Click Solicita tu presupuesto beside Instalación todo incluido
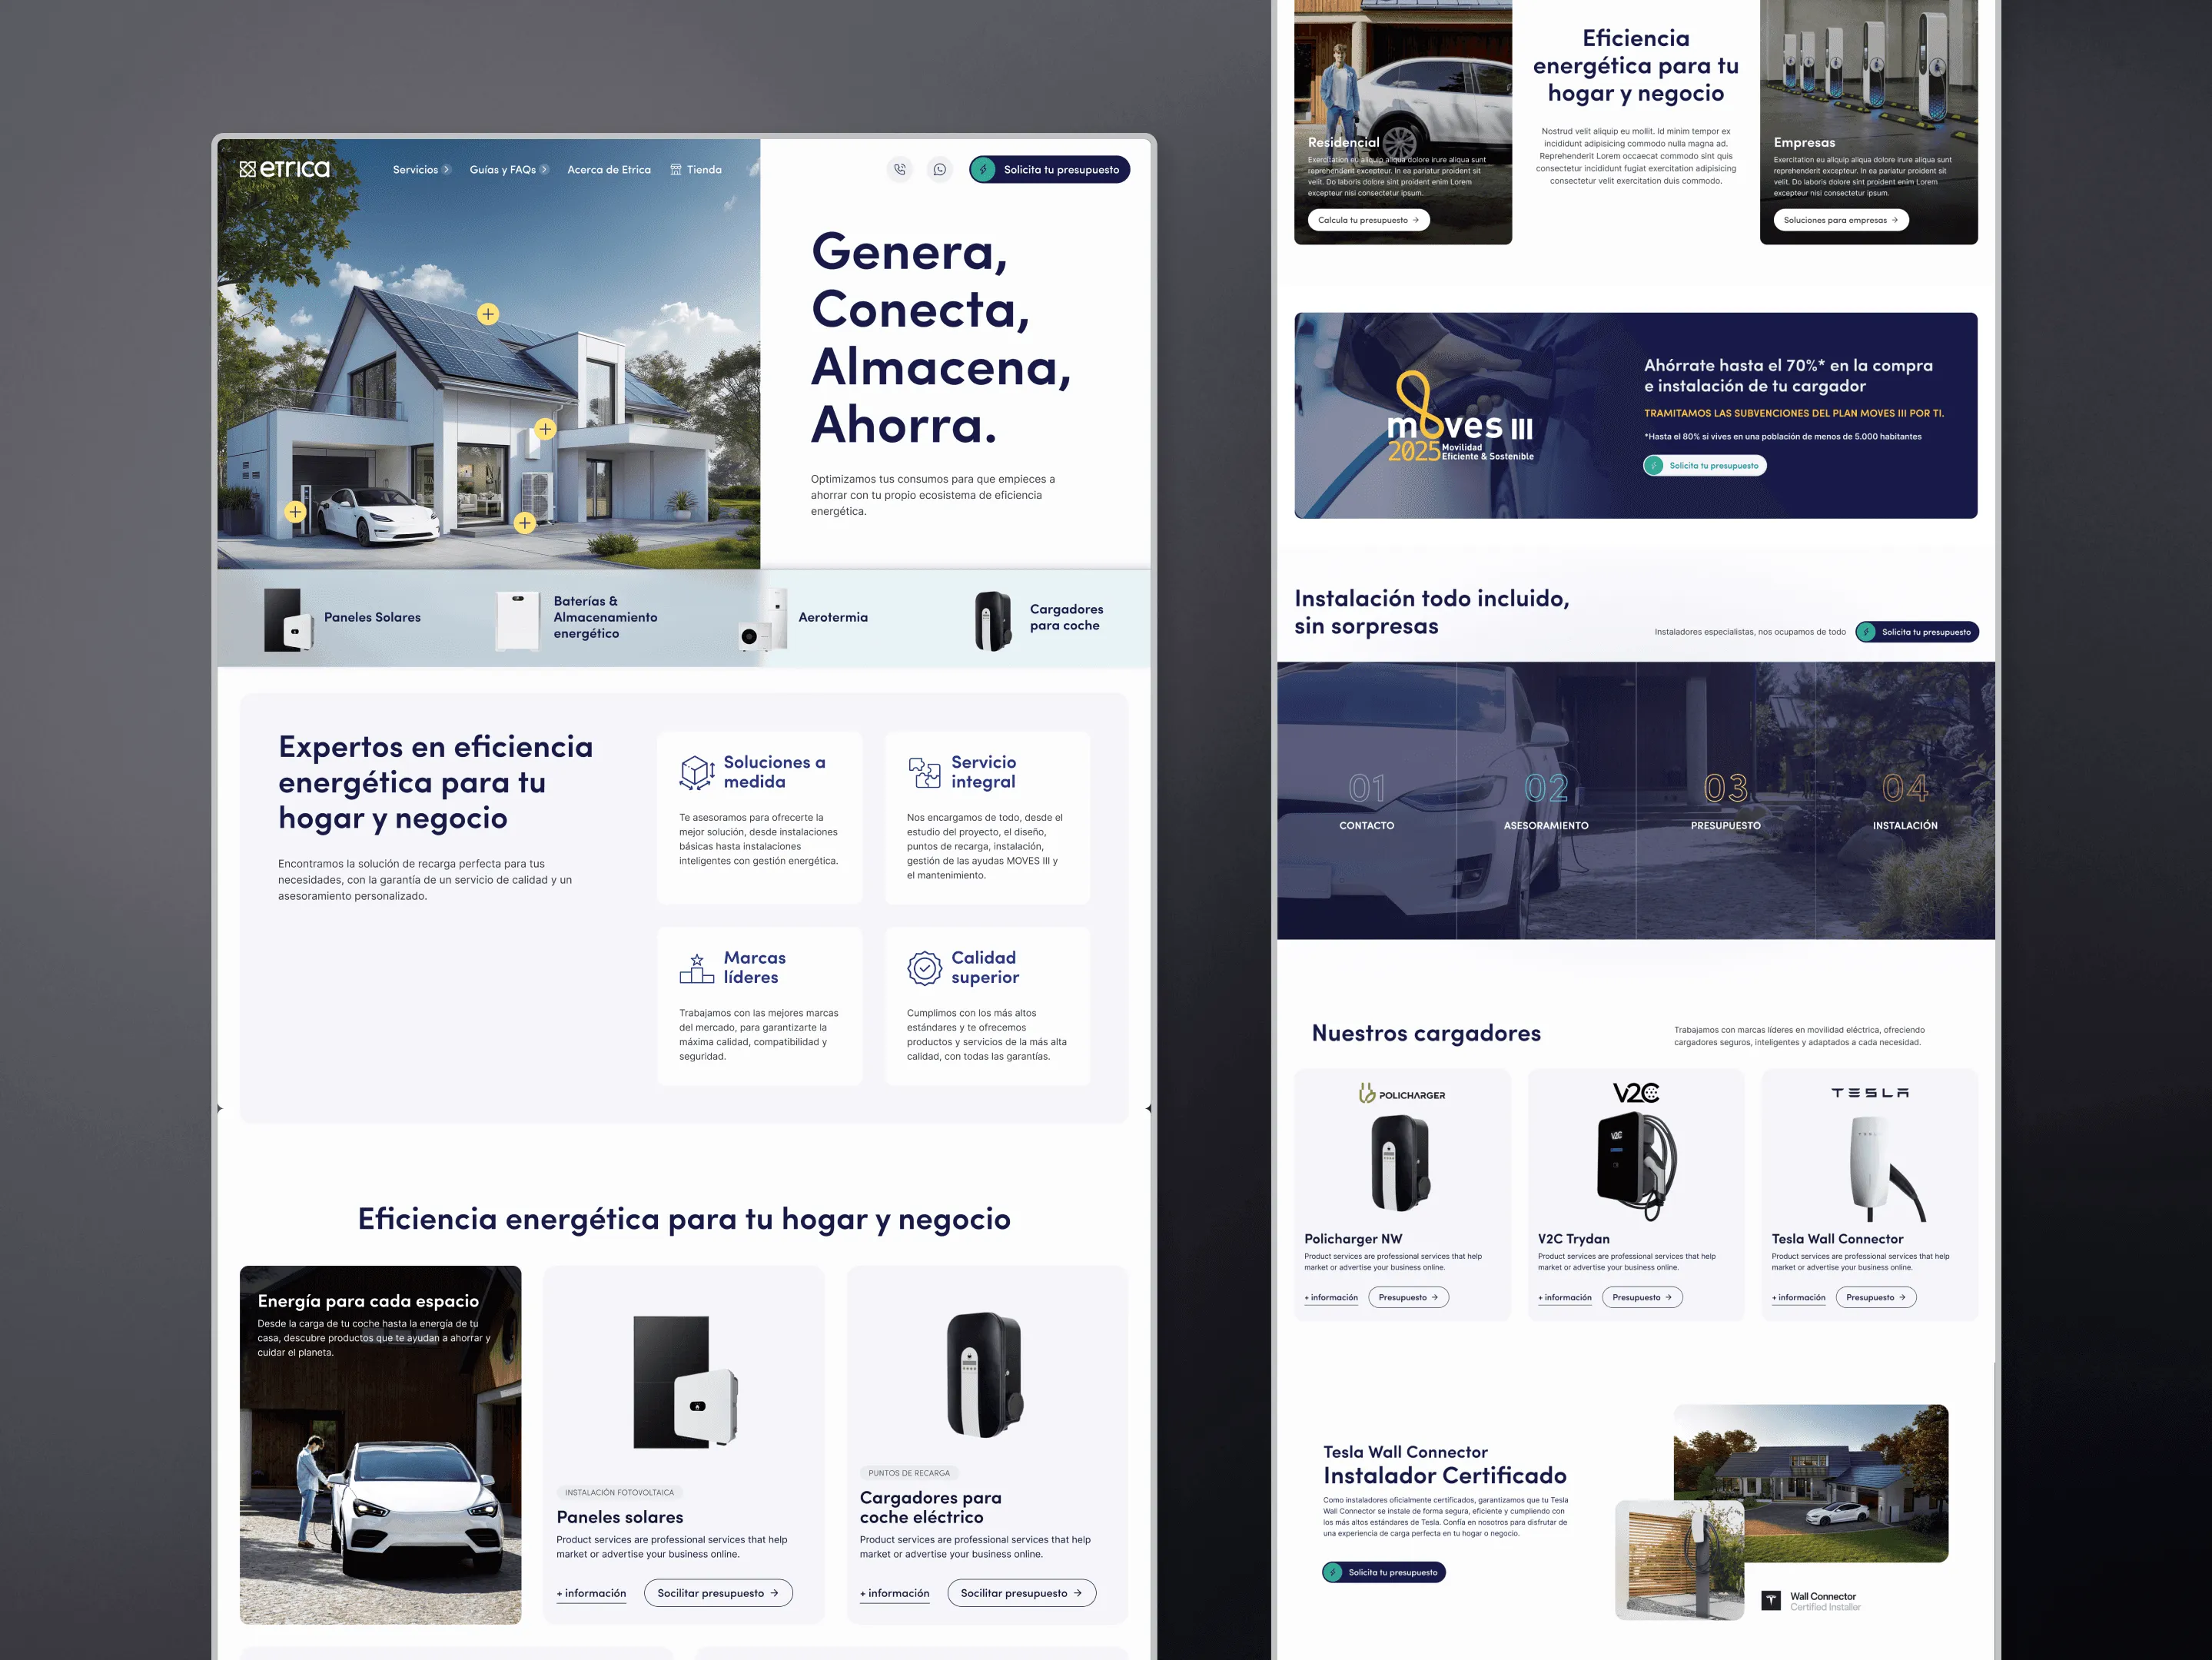The image size is (2212, 1660). [x=1917, y=632]
